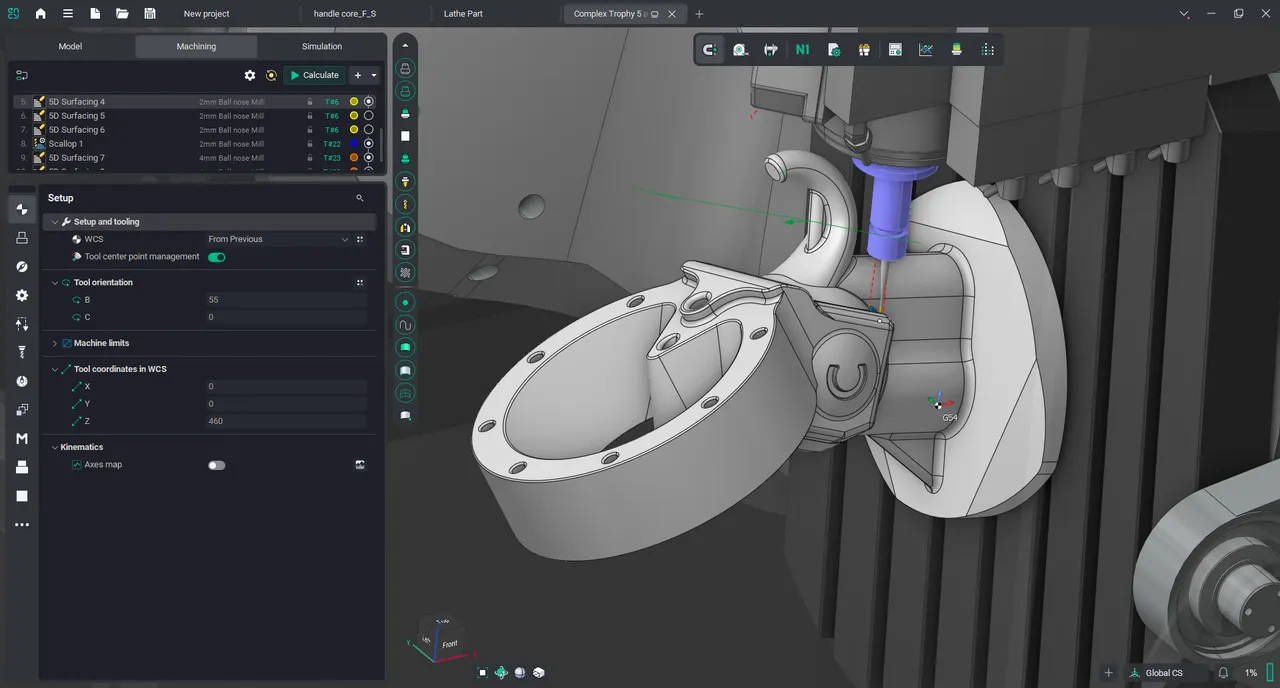This screenshot has height=688, width=1280.
Task: Click the Calculate button
Action: (x=315, y=75)
